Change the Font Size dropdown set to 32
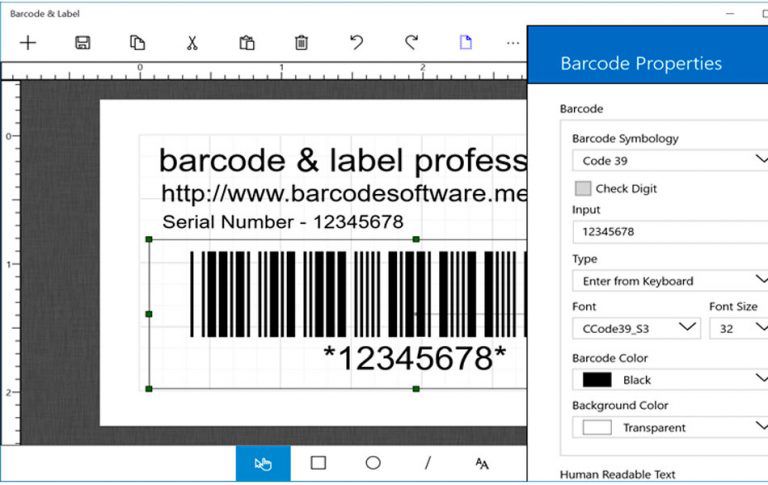This screenshot has height=485, width=768. pyautogui.click(x=738, y=327)
